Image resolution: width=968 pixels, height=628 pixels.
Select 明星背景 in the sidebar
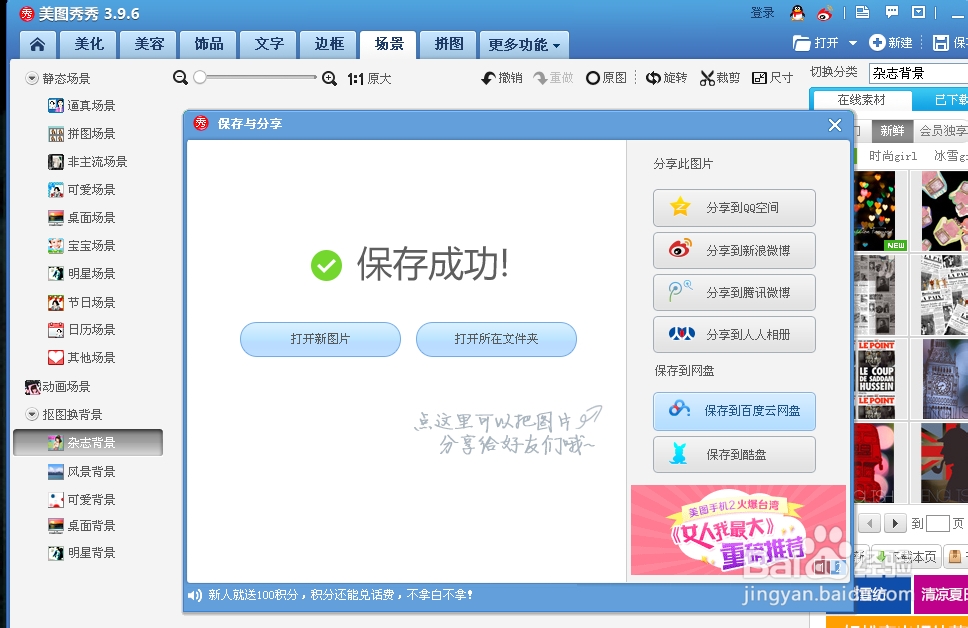pos(81,553)
